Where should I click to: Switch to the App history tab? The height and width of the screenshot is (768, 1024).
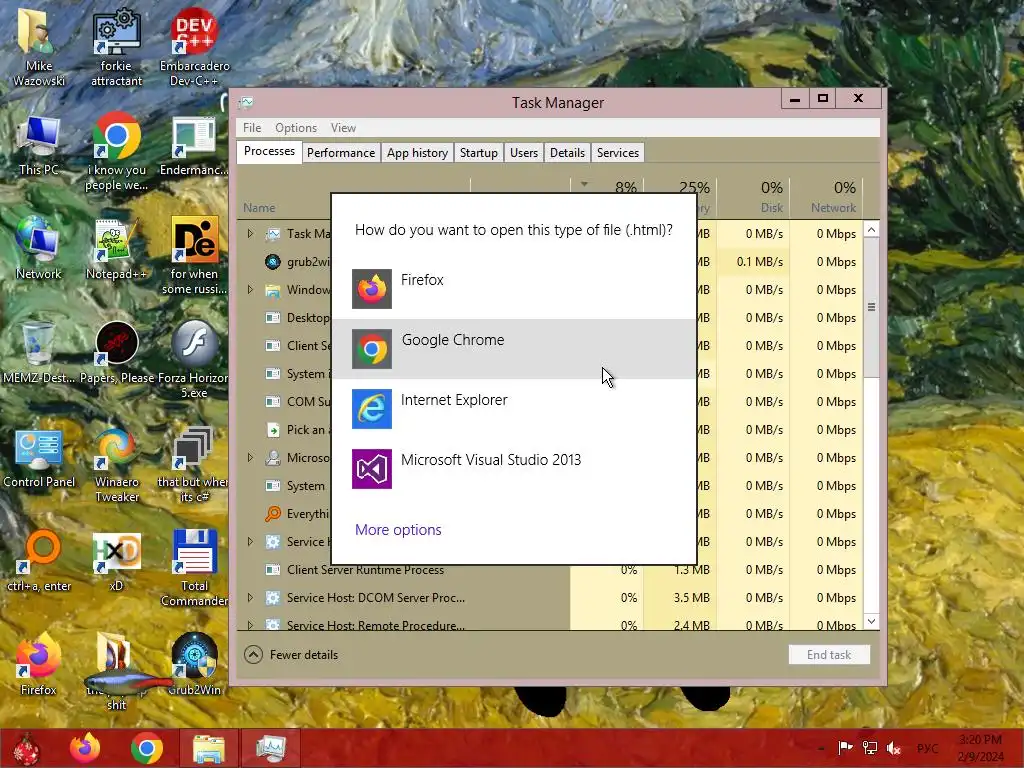[x=417, y=153]
